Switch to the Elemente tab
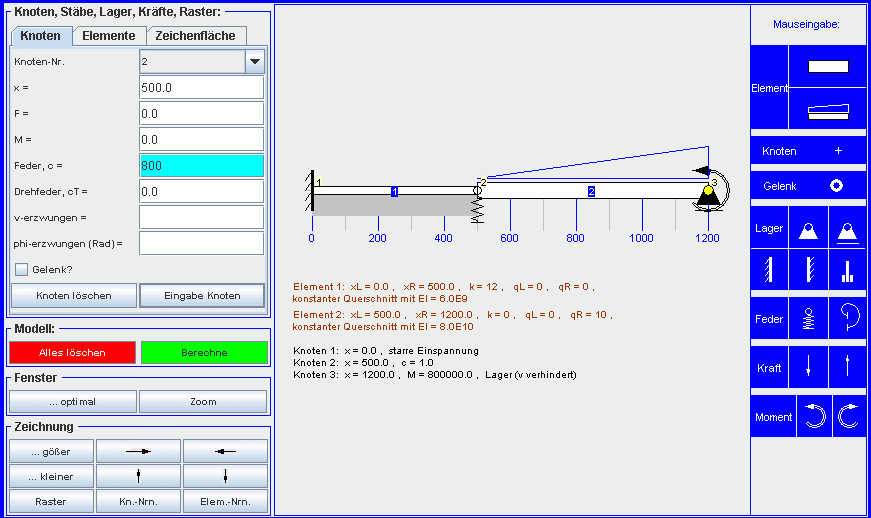Image resolution: width=871 pixels, height=518 pixels. click(x=109, y=36)
